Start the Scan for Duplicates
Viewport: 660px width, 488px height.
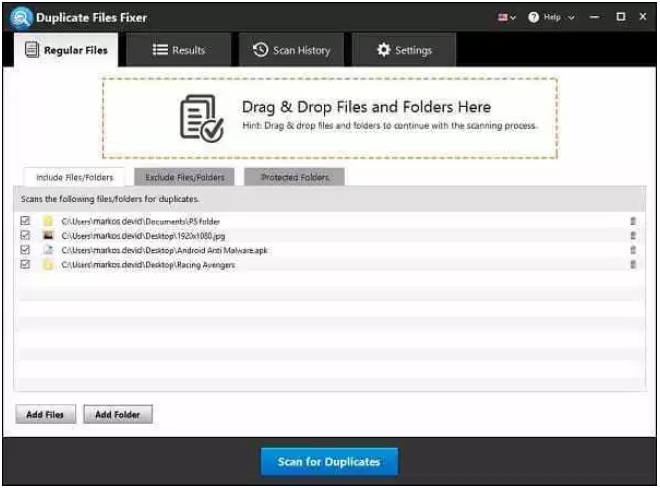[329, 461]
